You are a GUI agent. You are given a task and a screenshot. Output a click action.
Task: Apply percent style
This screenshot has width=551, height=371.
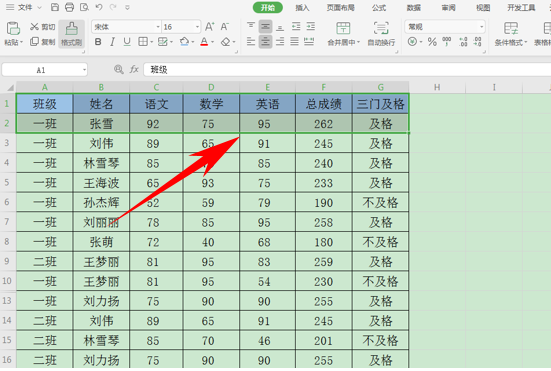[432, 42]
